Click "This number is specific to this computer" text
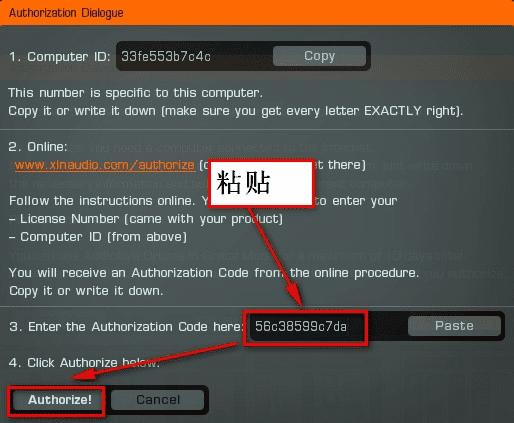514x423 pixels. pyautogui.click(x=135, y=93)
